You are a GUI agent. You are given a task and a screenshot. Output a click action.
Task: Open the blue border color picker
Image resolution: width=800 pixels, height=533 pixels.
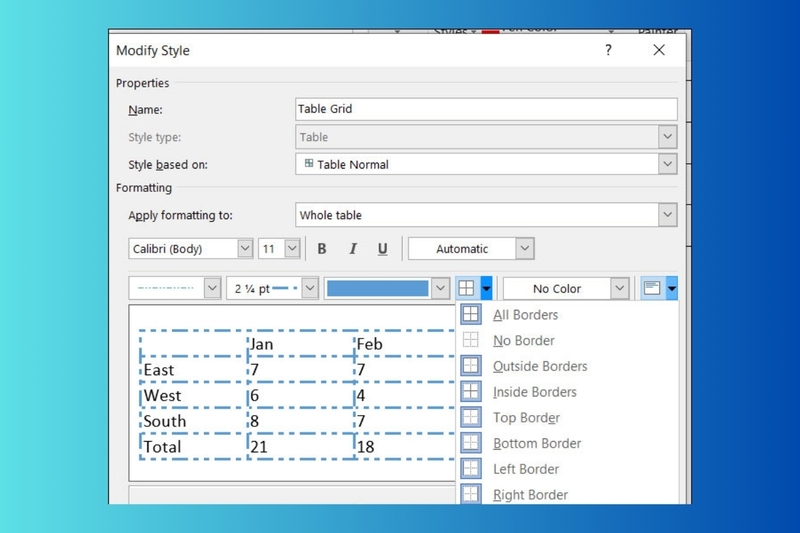click(440, 289)
